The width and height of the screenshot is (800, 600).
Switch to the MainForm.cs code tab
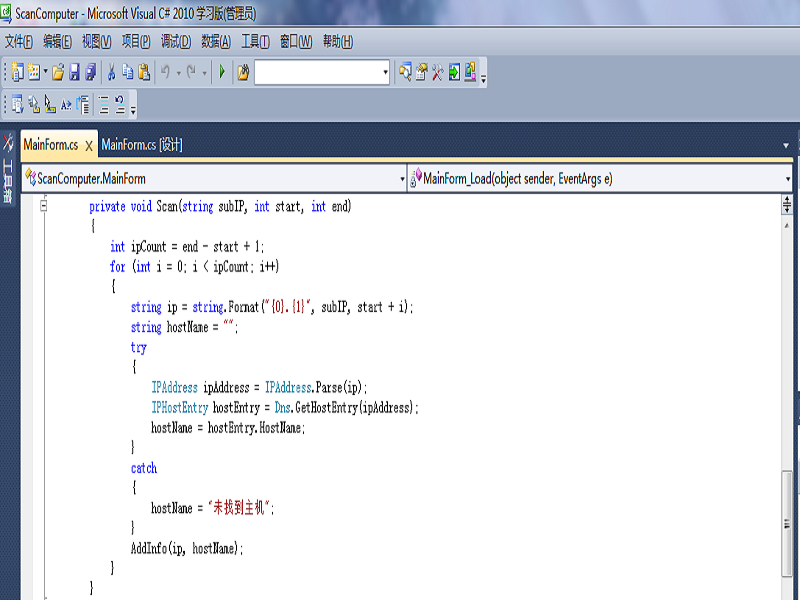pos(51,145)
